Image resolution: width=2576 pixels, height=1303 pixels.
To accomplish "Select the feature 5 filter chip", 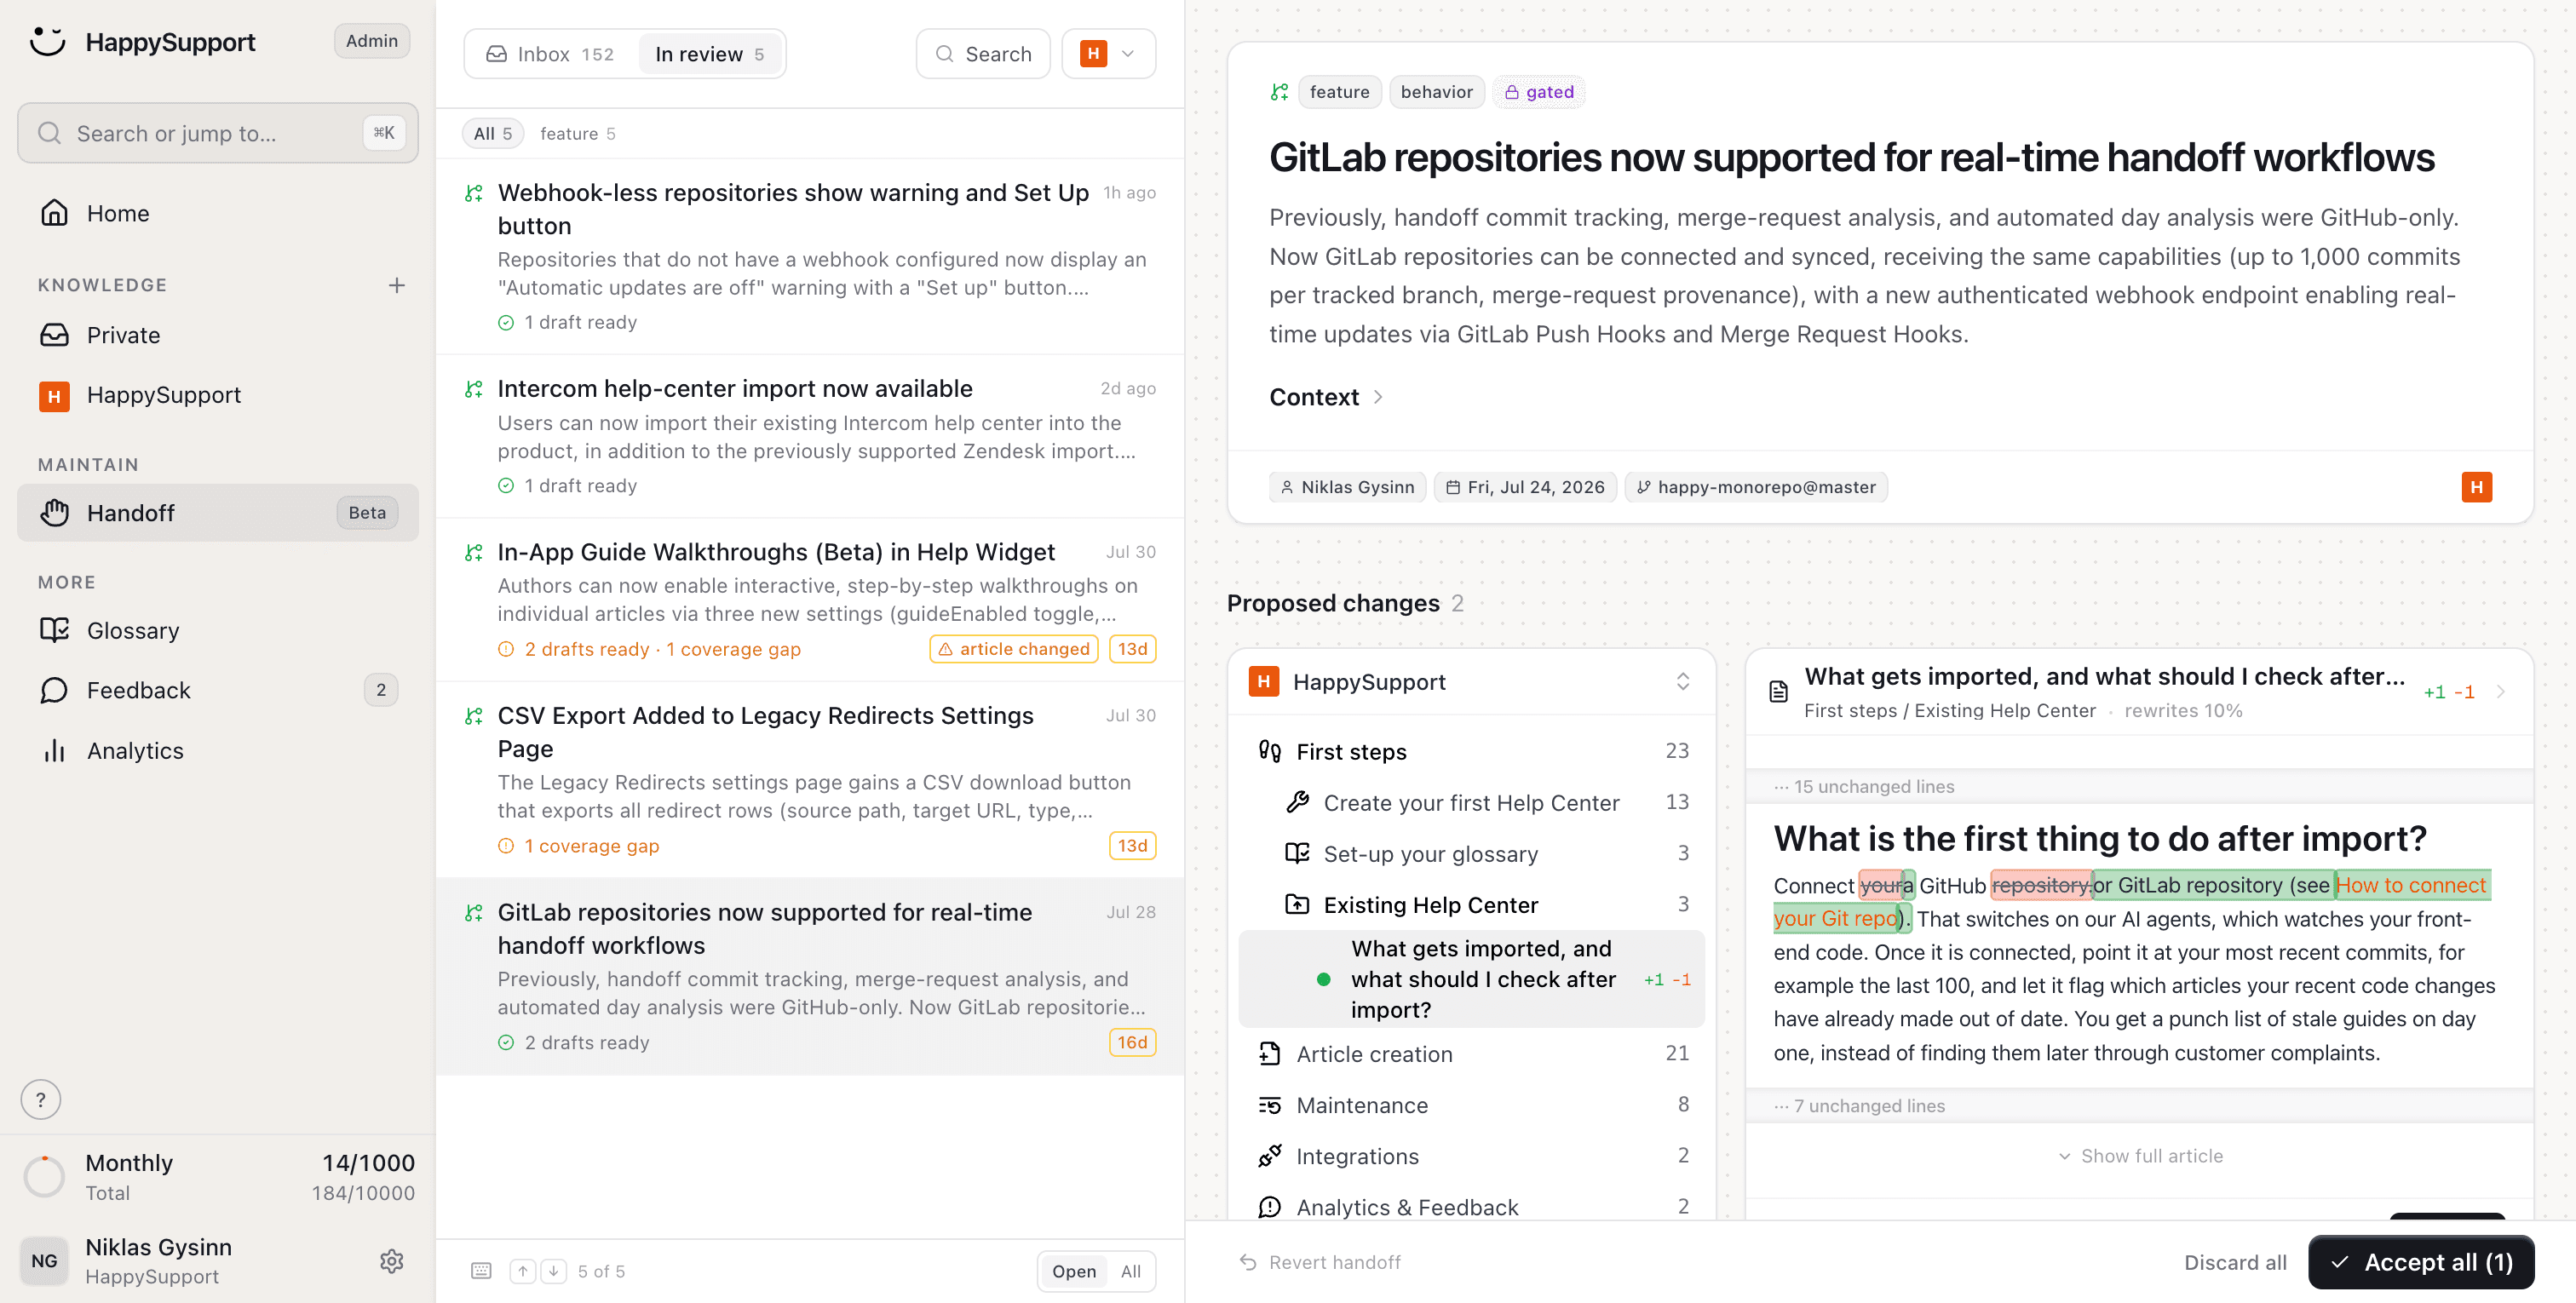I will click(577, 134).
